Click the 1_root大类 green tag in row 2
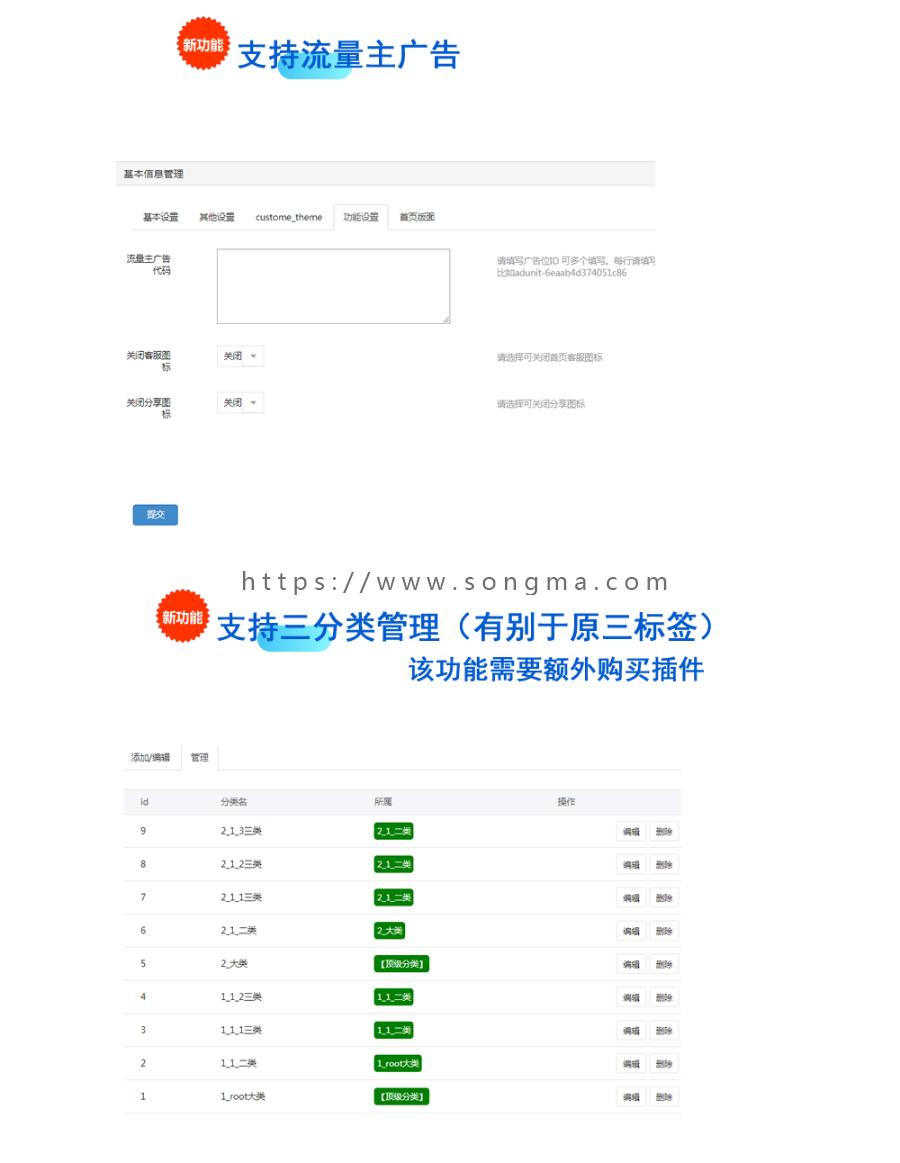 pos(398,1064)
